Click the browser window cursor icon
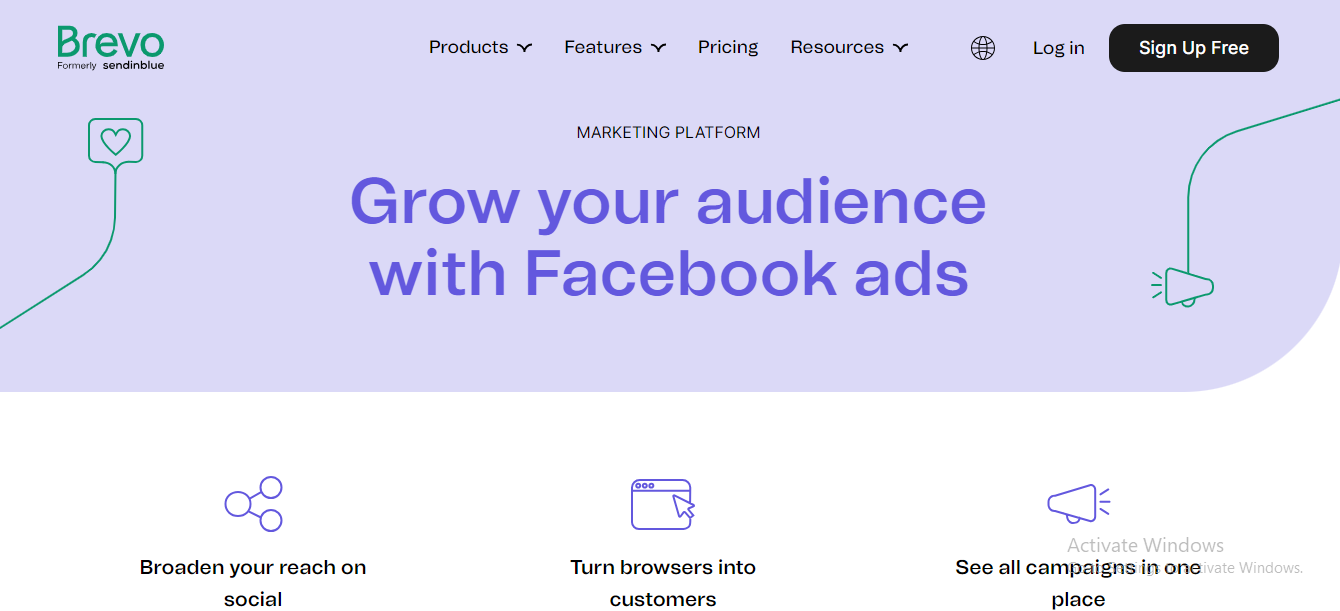Image resolution: width=1340 pixels, height=611 pixels. tap(663, 504)
